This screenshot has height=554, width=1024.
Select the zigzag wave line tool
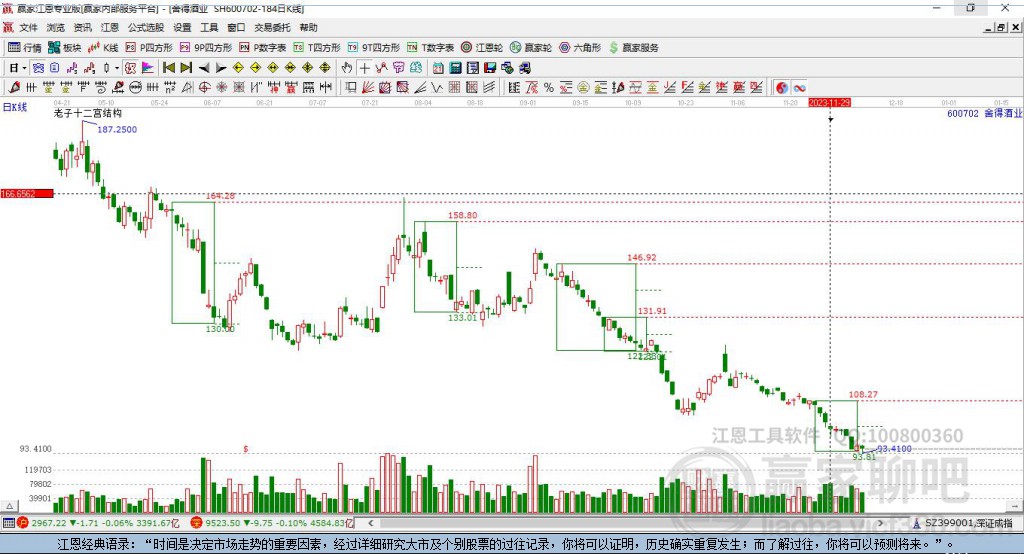click(x=437, y=87)
